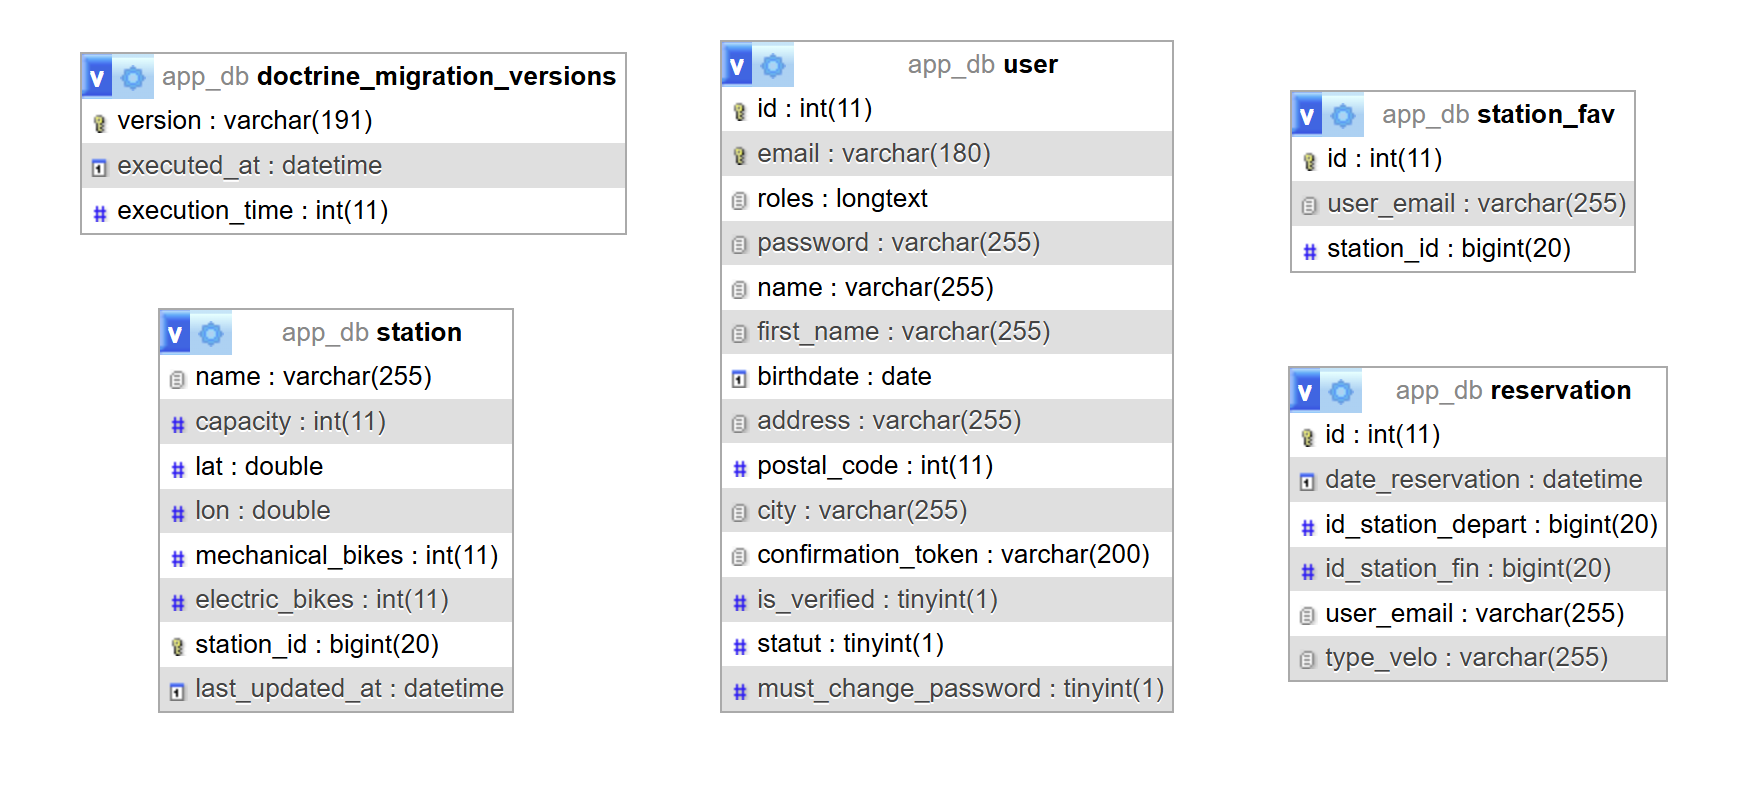The height and width of the screenshot is (790, 1752).
Task: Click gear icon on doctrine_migration_versions table
Action: (133, 78)
